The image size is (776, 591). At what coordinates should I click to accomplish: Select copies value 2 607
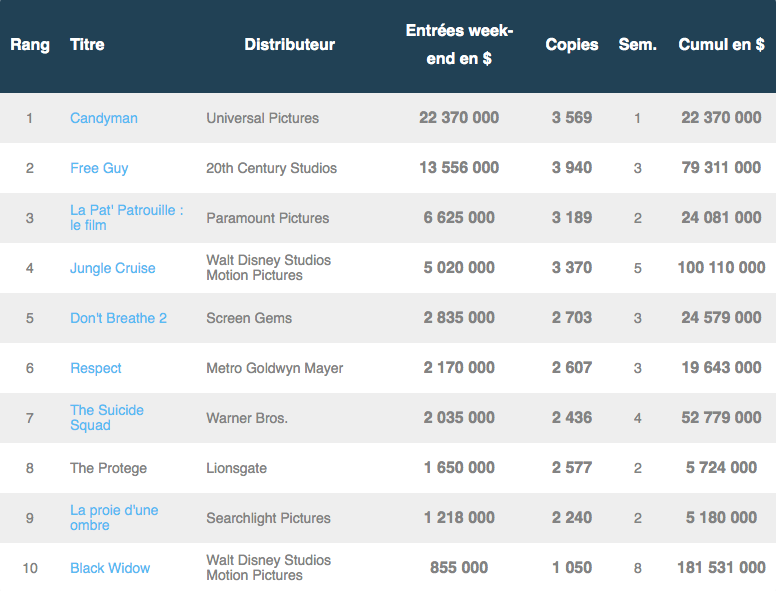click(572, 368)
